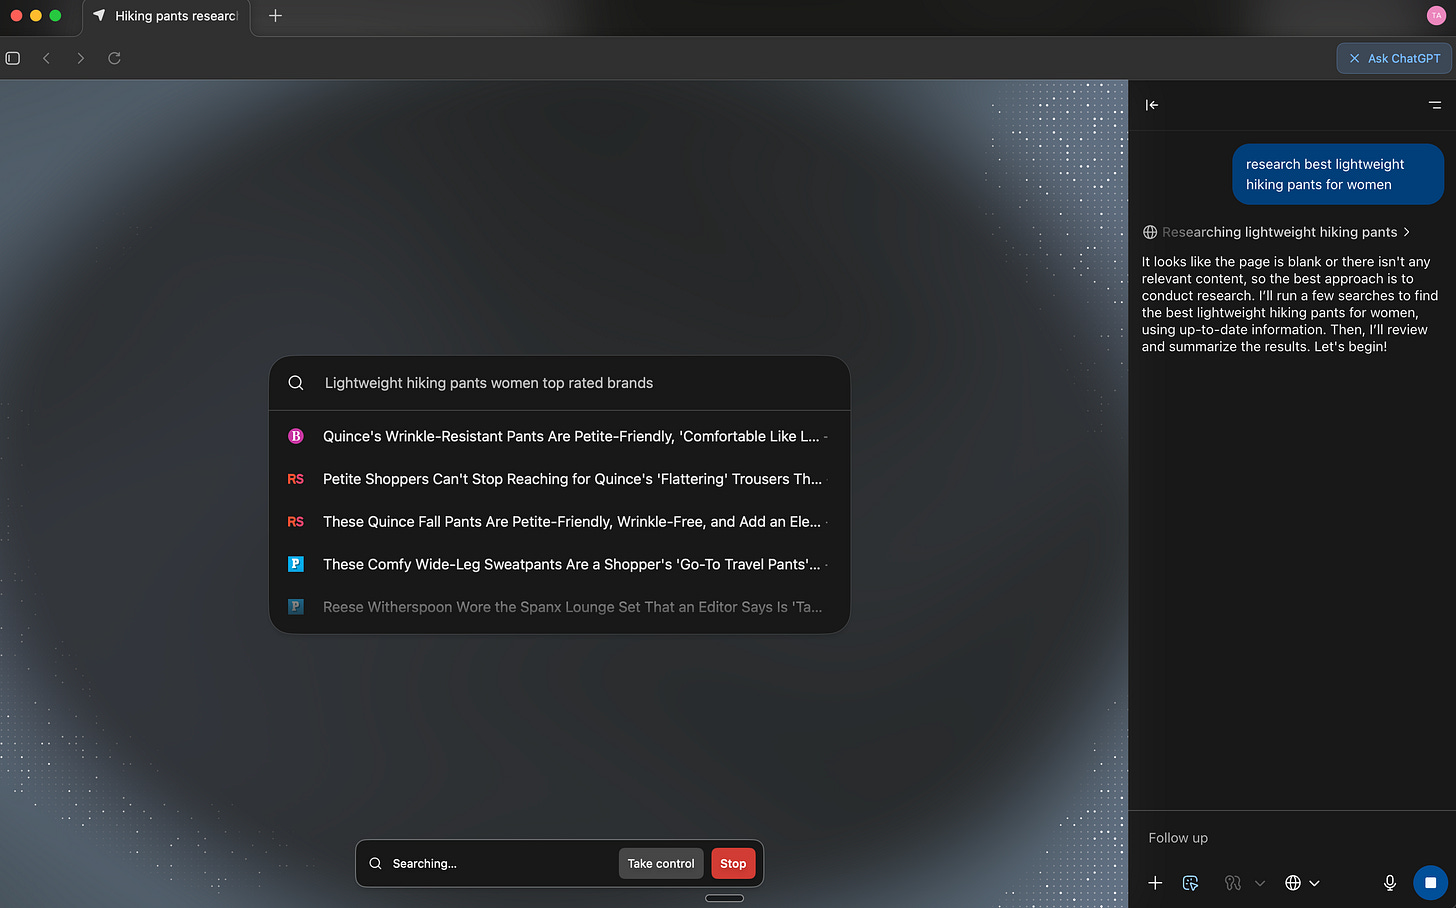Open Reese Witherspoon Spanx Lounge Set result
The width and height of the screenshot is (1456, 908).
560,607
